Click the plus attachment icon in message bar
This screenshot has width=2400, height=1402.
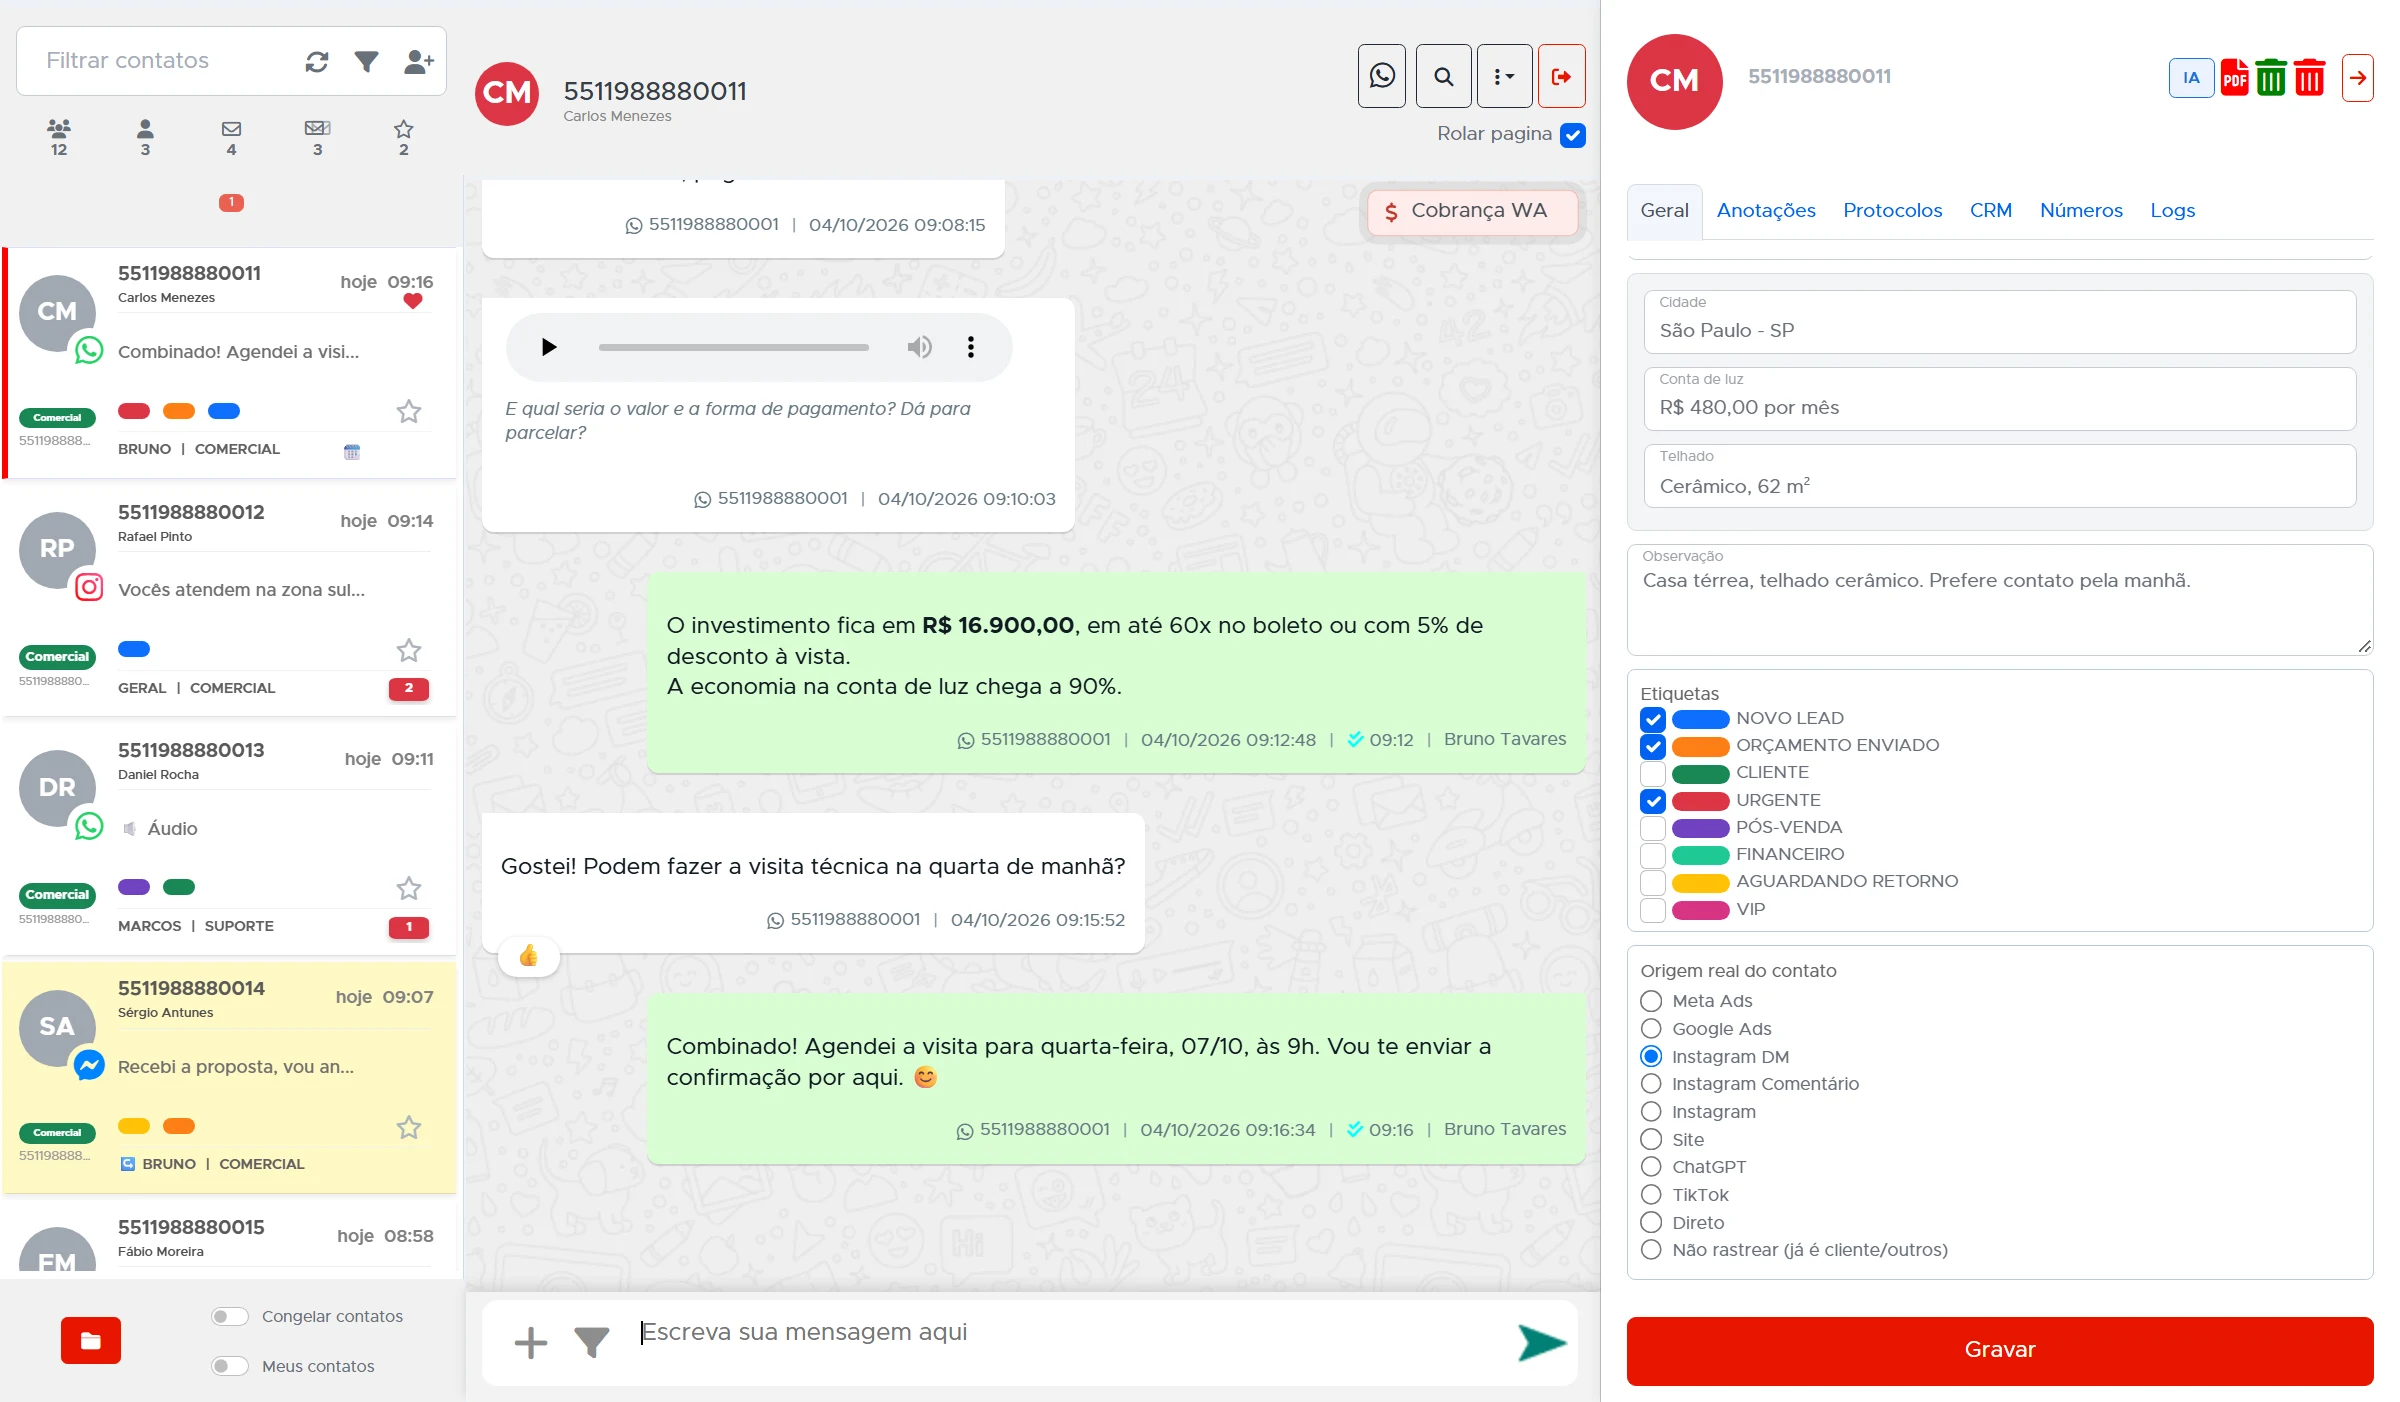(530, 1343)
